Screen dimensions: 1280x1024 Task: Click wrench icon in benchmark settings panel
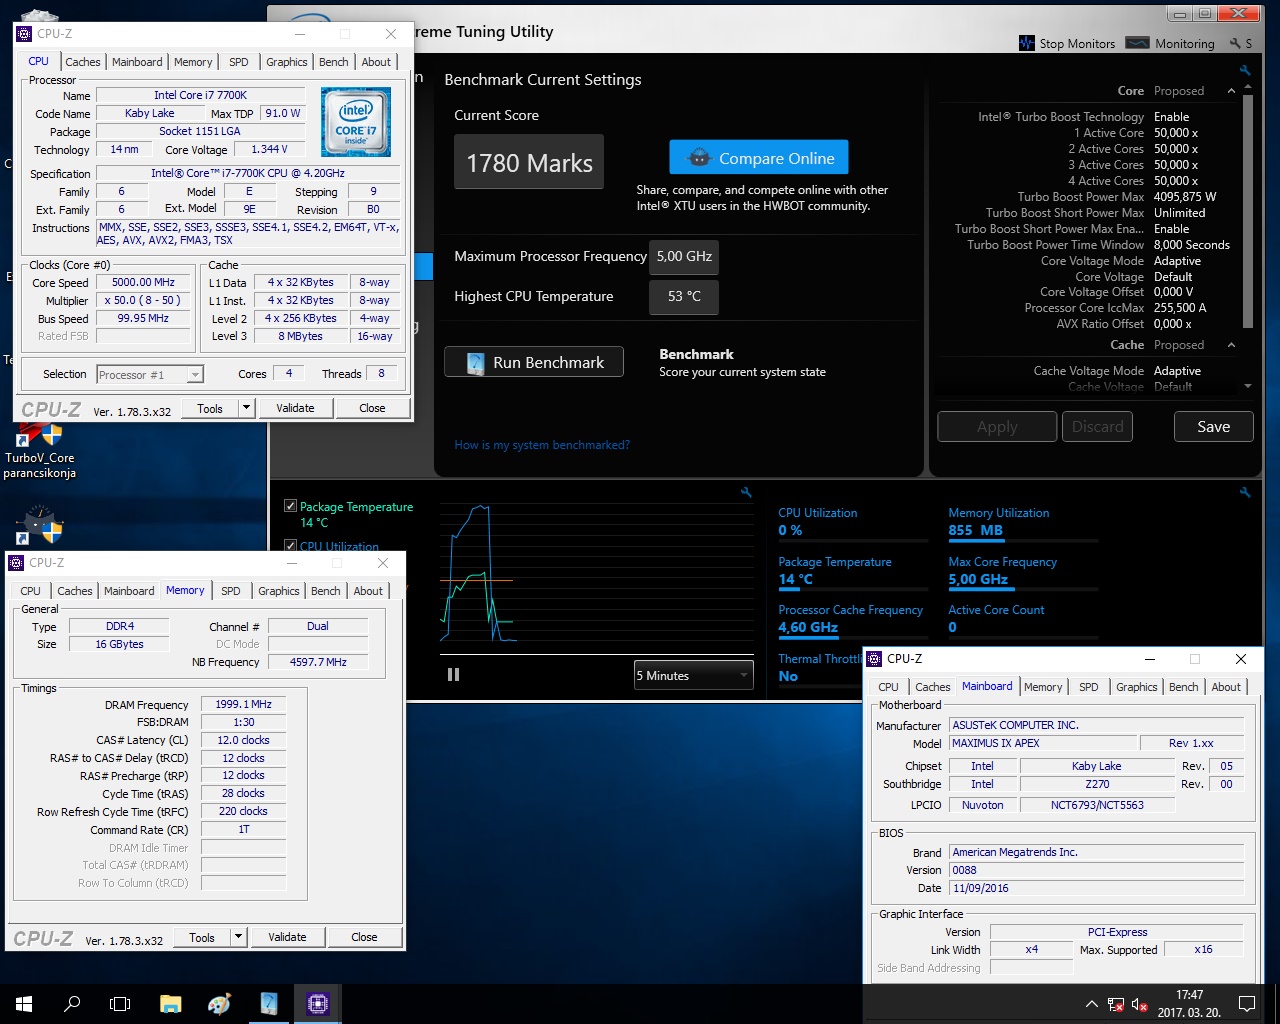(x=1245, y=71)
